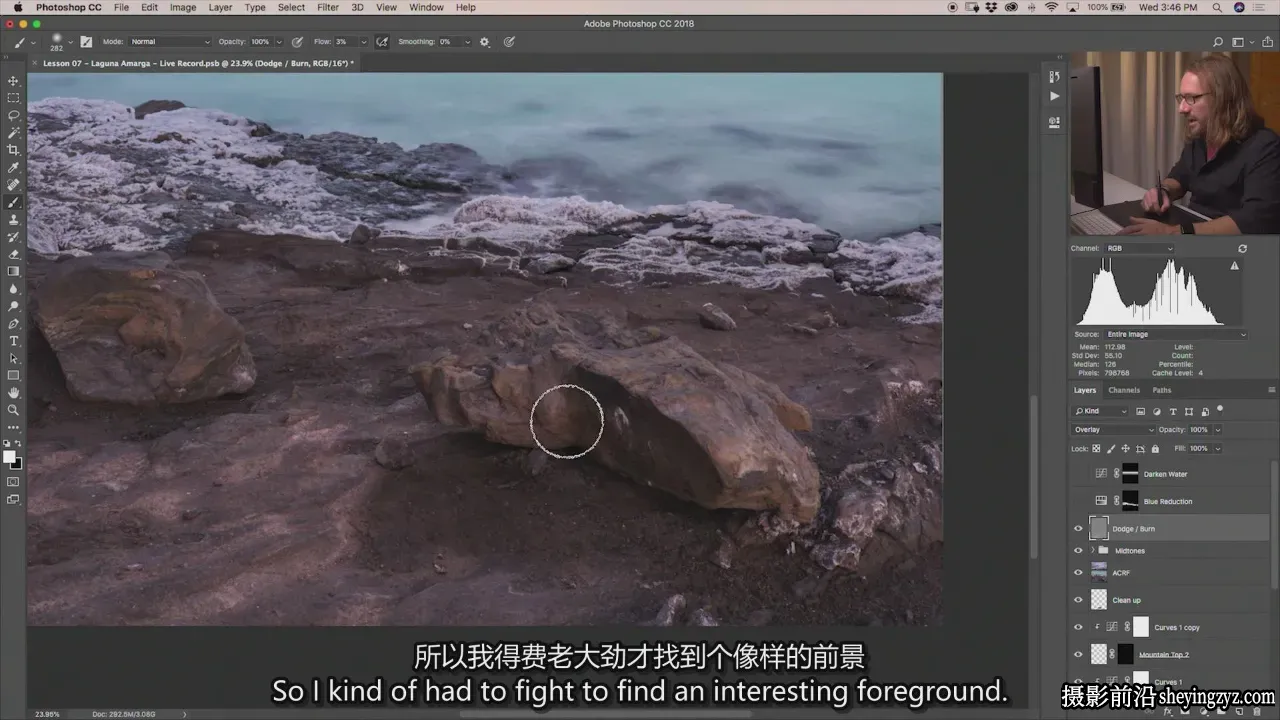
Task: Open the Window menu
Action: (x=426, y=7)
